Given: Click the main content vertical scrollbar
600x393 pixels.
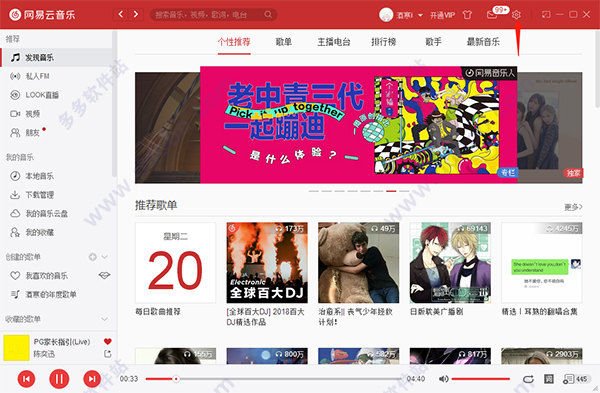Looking at the screenshot, I should click(x=597, y=69).
